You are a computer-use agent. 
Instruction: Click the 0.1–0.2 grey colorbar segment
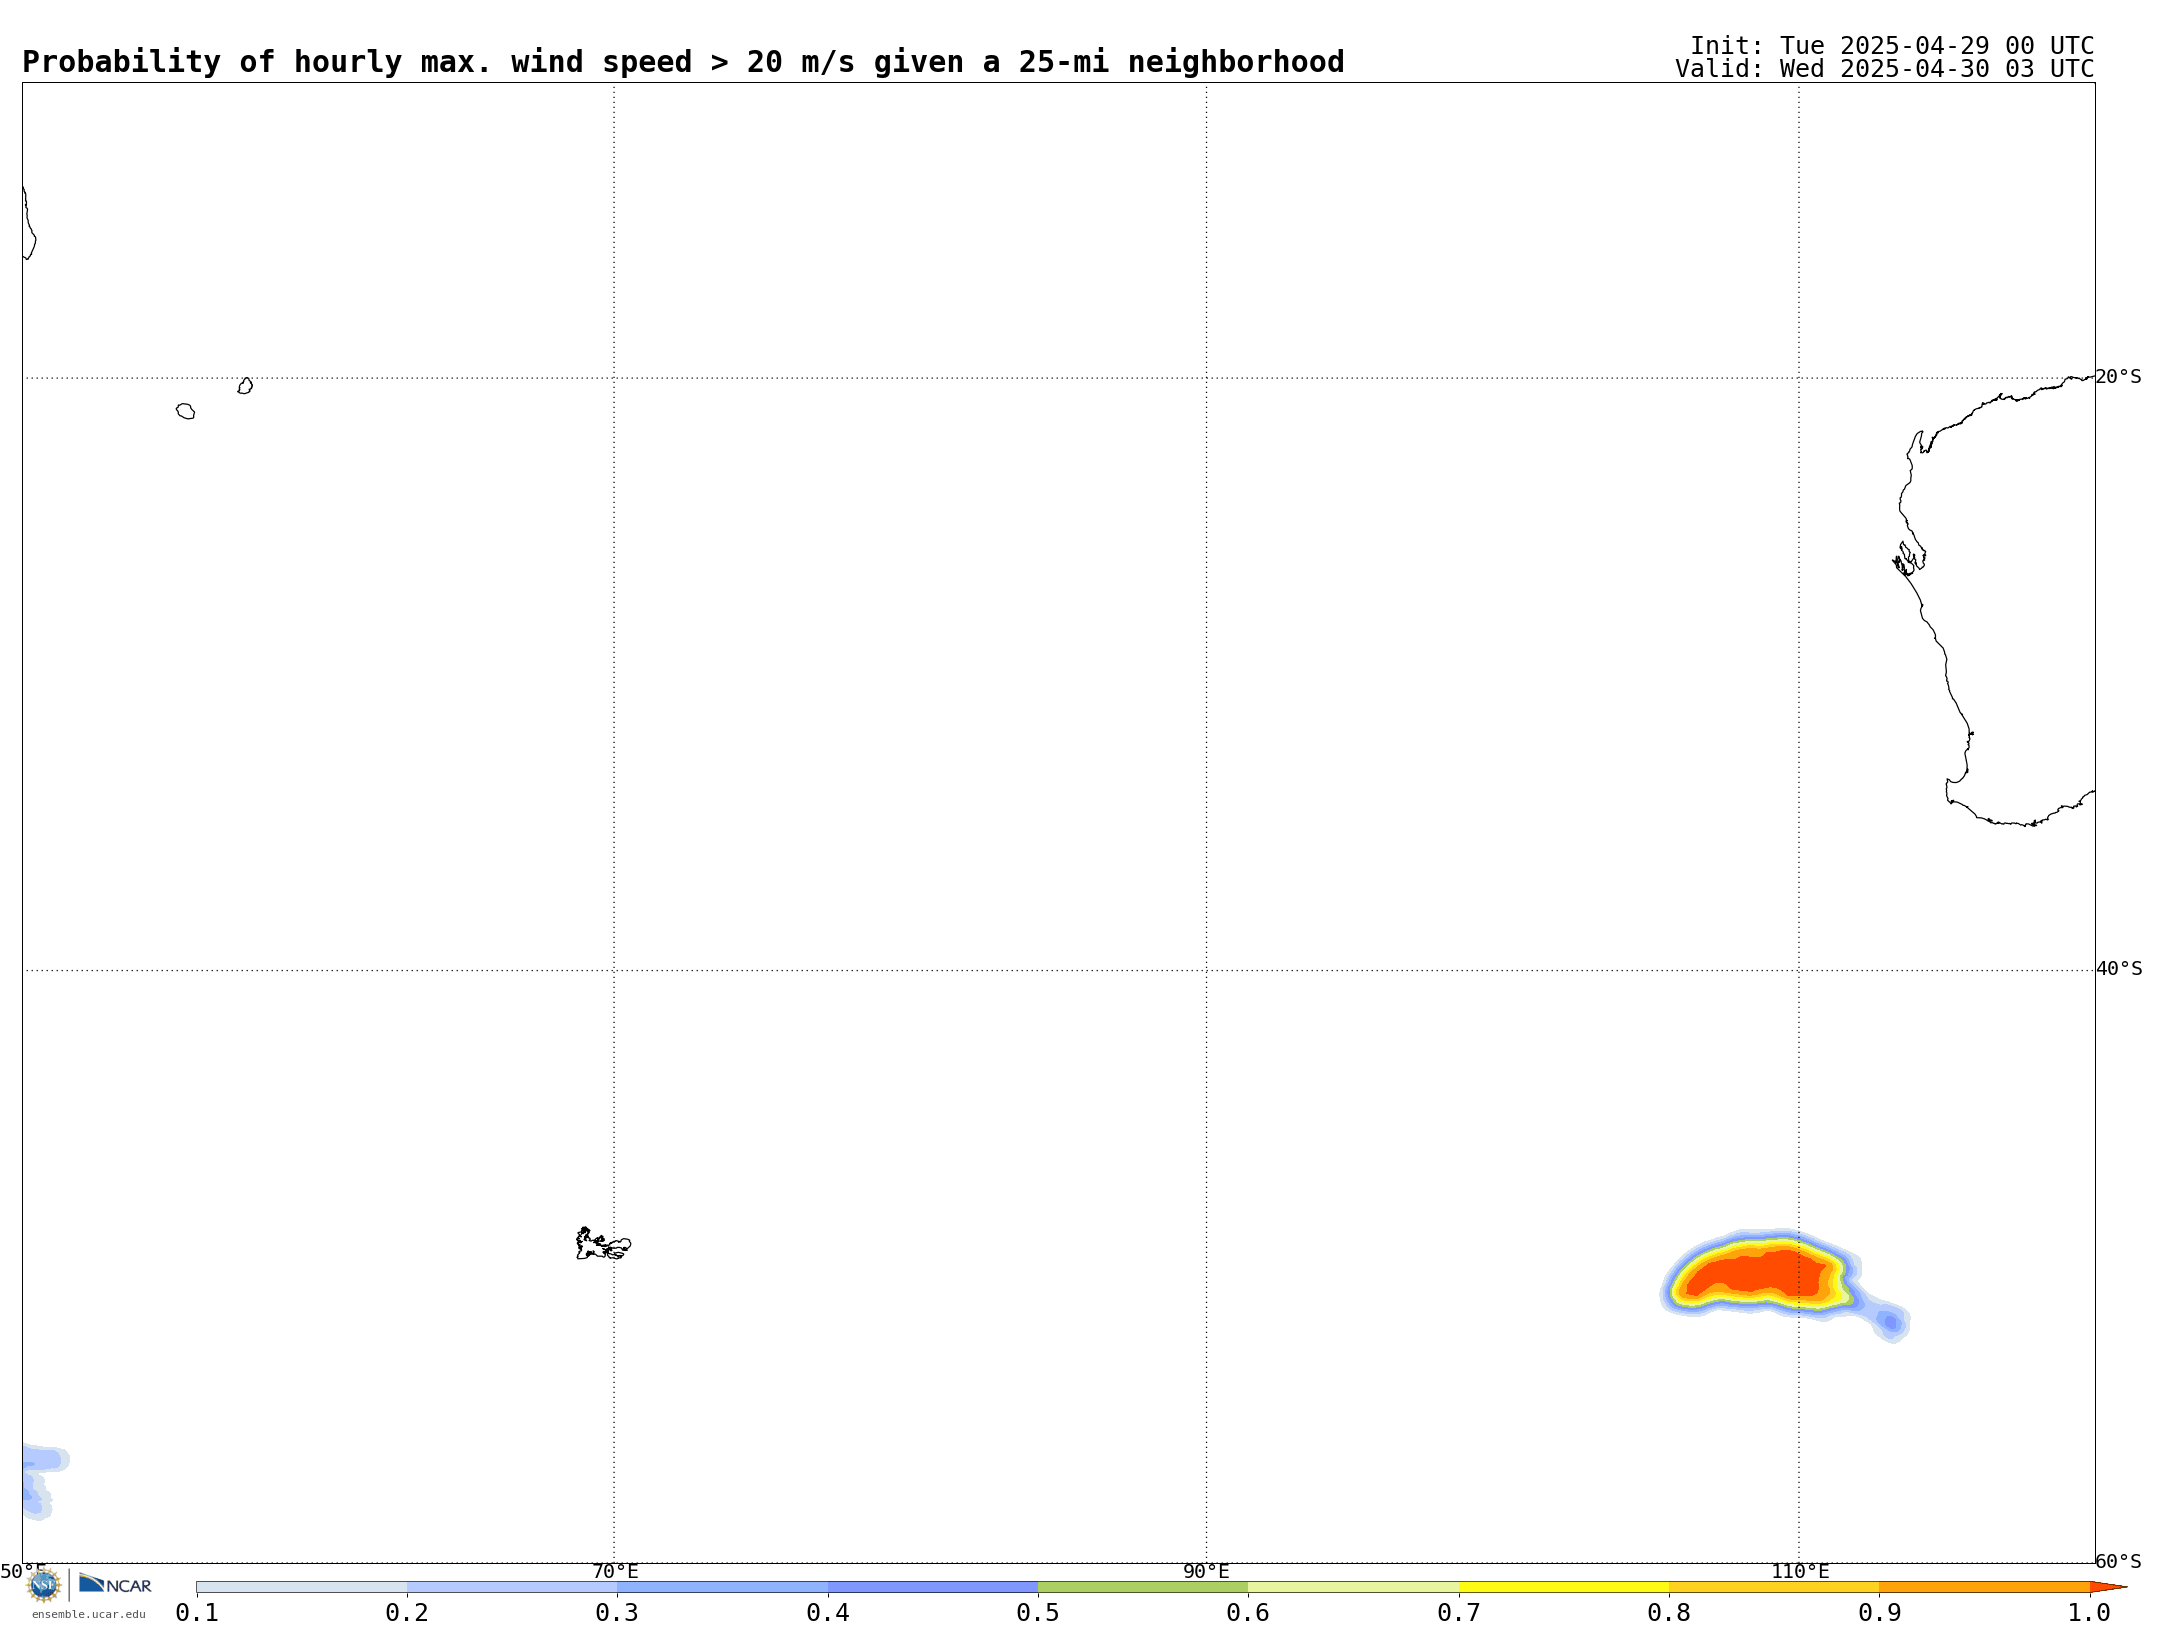(x=302, y=1587)
